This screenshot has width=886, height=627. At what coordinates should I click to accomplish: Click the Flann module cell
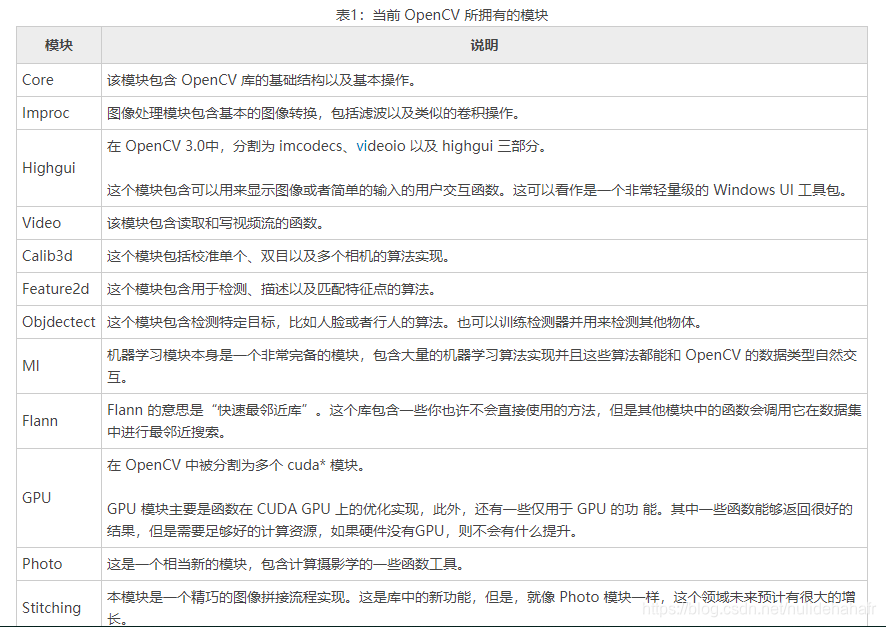point(59,421)
